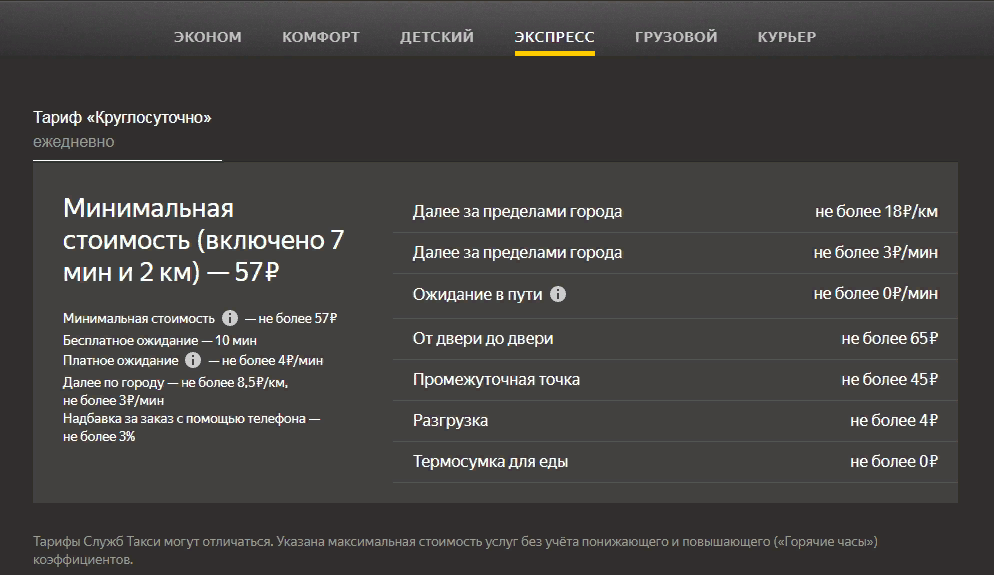Switch to the ЭКОНОМ tab

pos(207,37)
